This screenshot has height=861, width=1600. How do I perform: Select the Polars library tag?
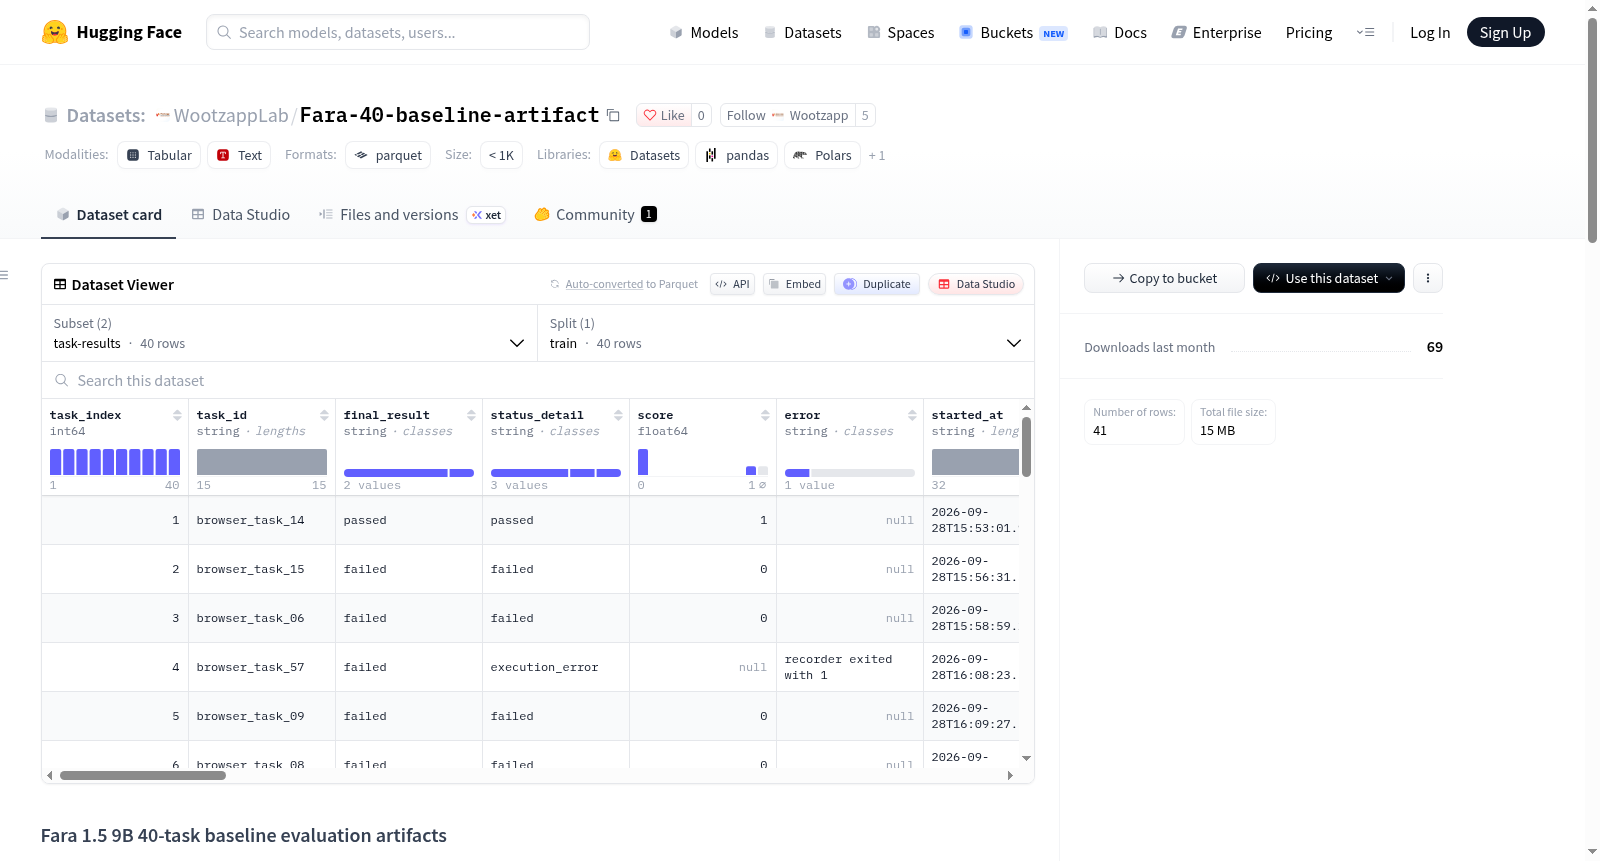(x=823, y=155)
